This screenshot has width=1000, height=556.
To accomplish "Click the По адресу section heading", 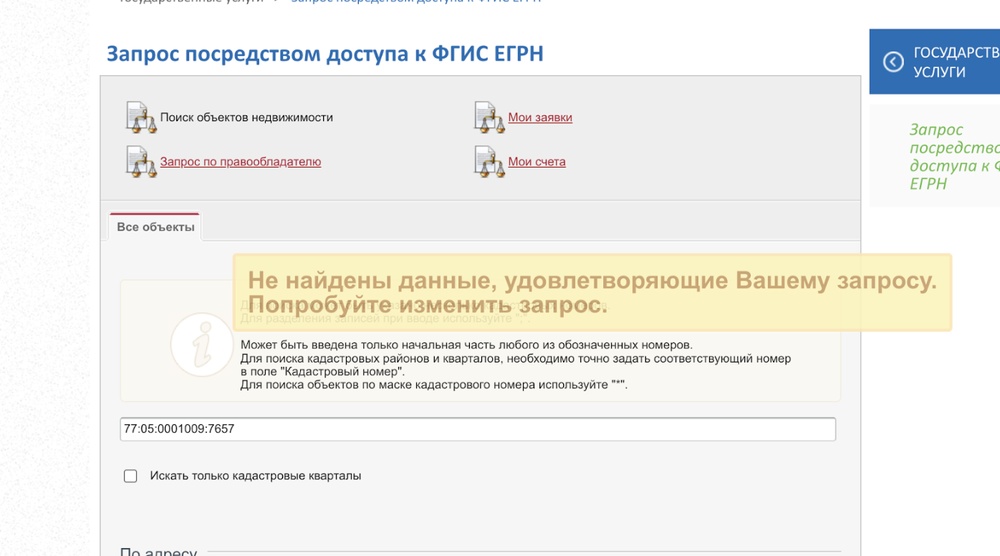I will pyautogui.click(x=158, y=551).
